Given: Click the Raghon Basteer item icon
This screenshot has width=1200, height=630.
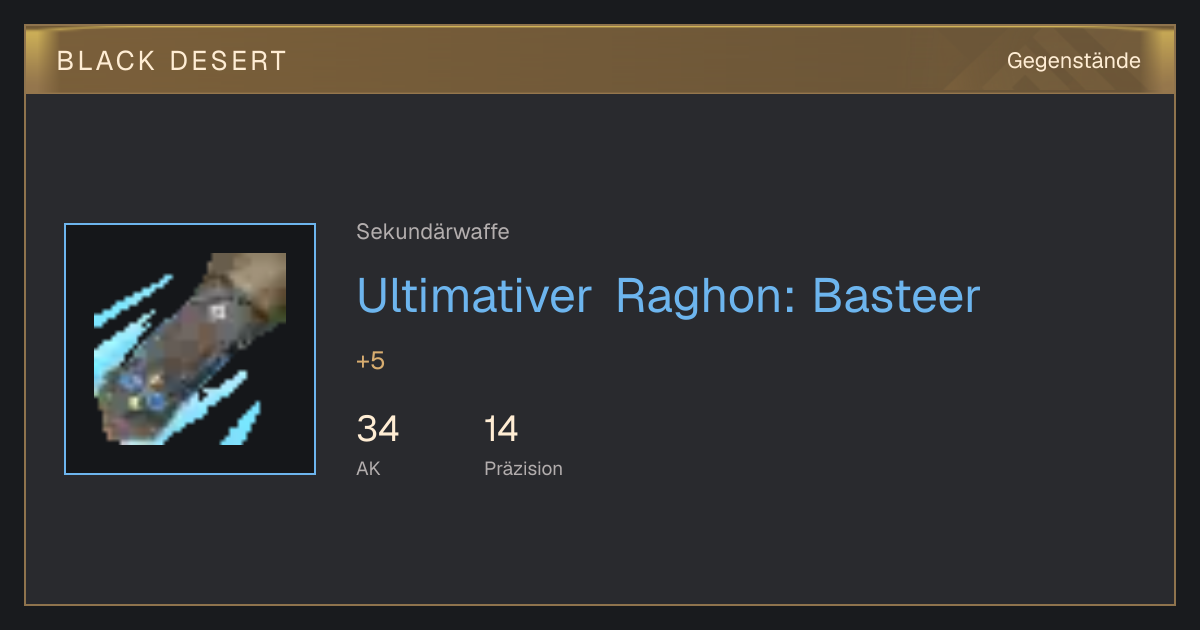Looking at the screenshot, I should tap(190, 349).
